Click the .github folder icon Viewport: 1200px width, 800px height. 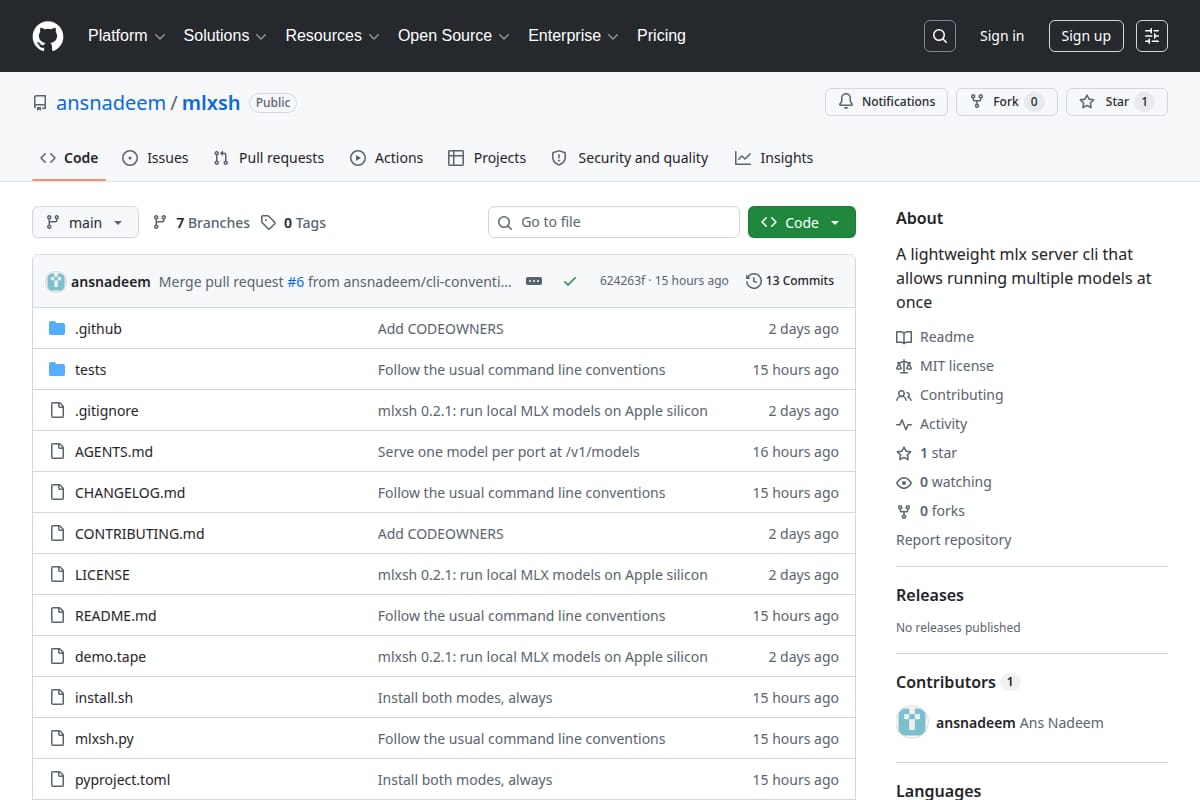(57, 329)
